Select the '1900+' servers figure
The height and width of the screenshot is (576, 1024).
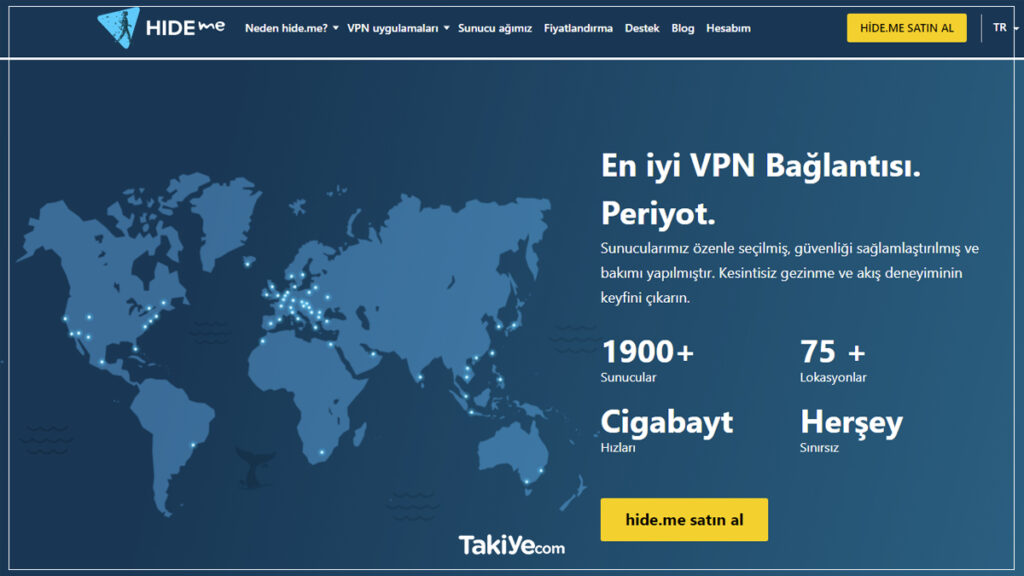pyautogui.click(x=647, y=351)
